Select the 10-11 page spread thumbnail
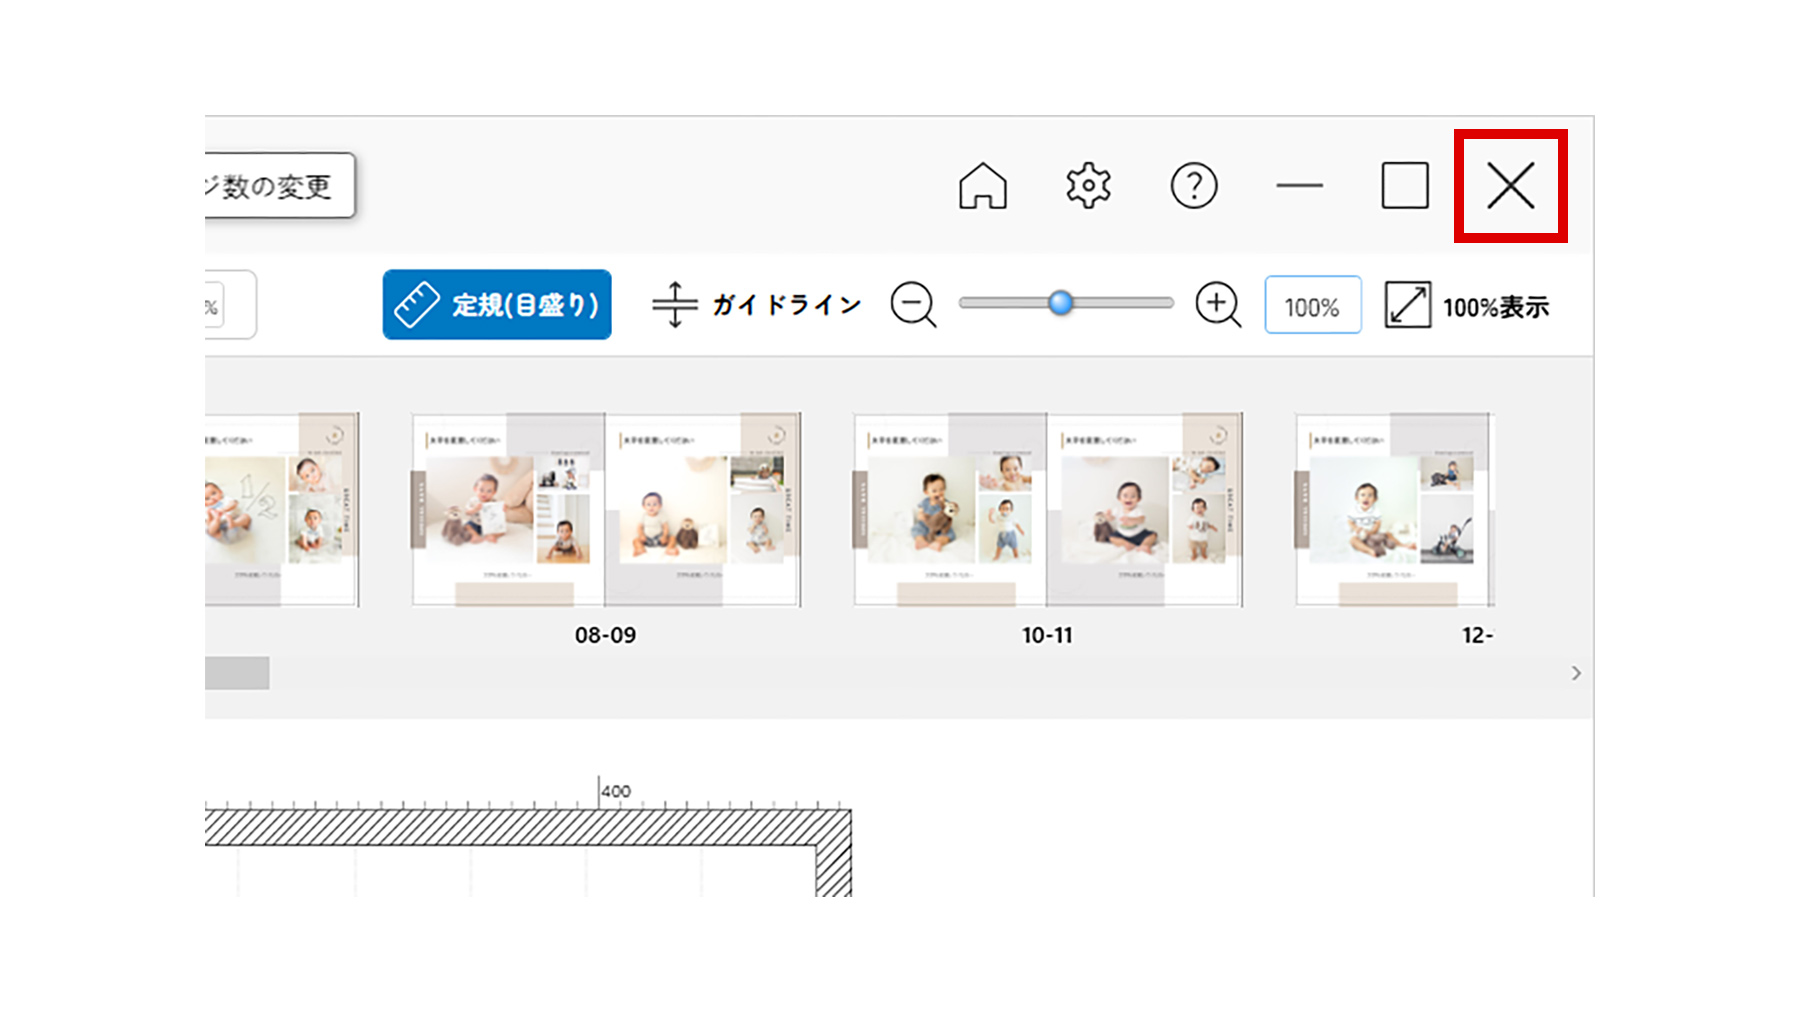Viewport: 1800px width, 1012px height. point(1048,509)
